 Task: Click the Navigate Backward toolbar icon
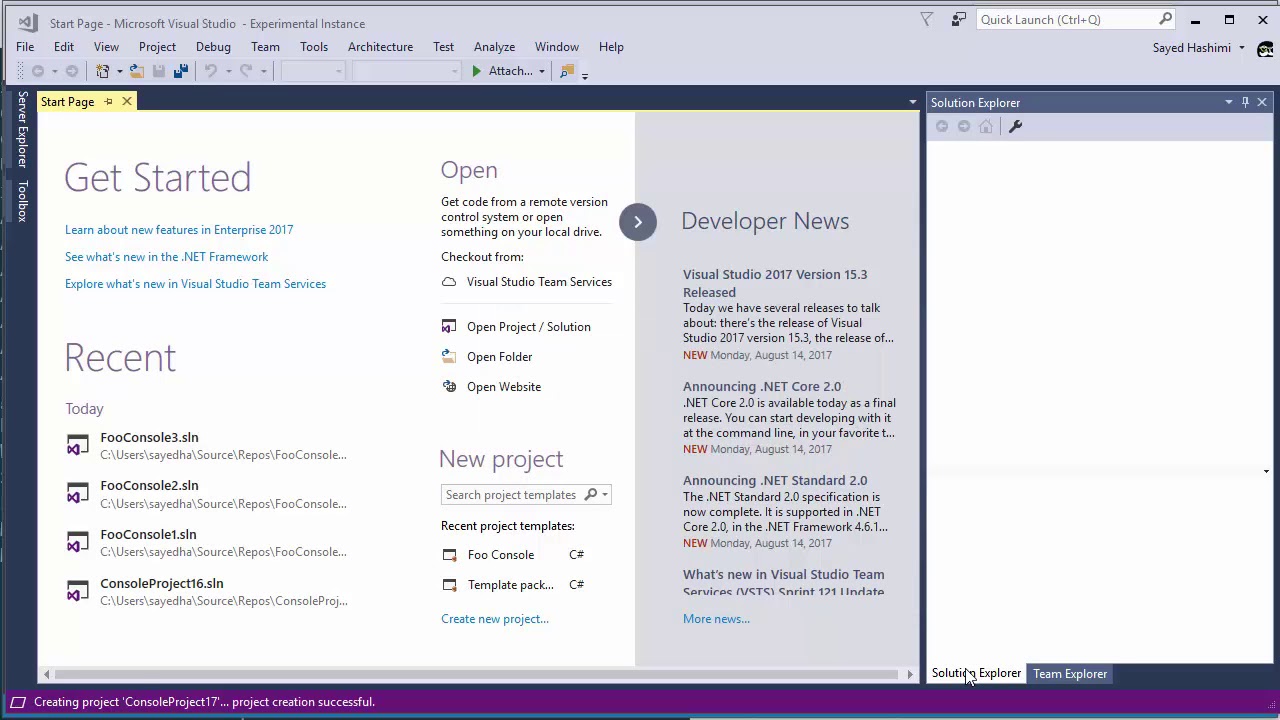38,71
